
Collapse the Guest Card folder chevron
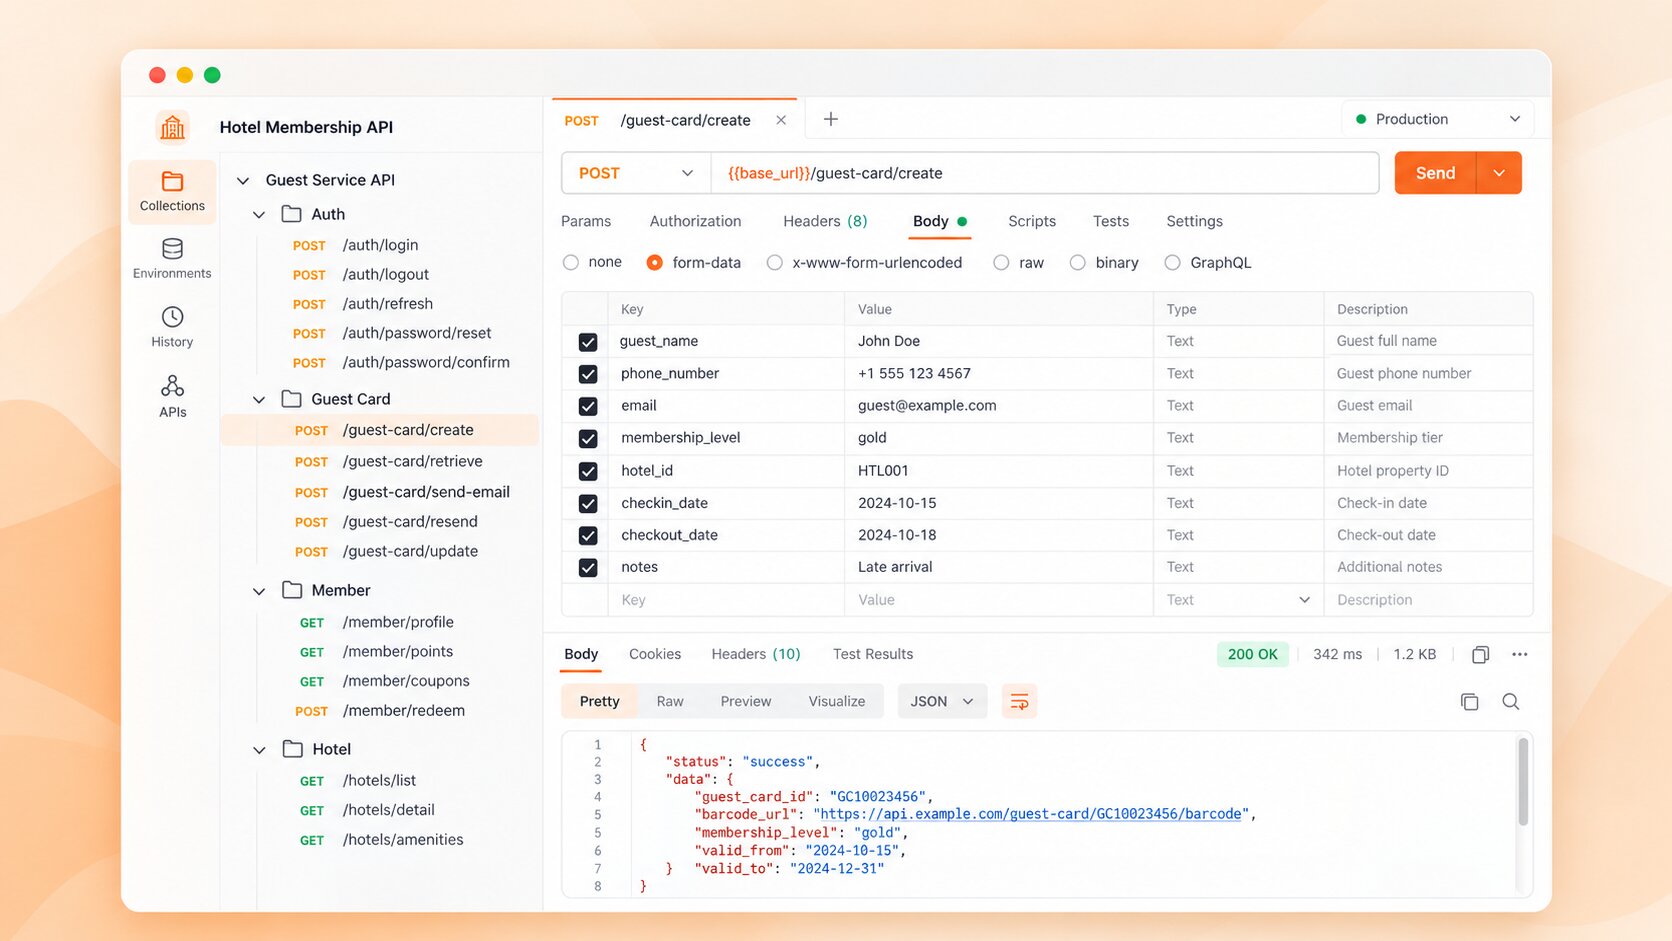259,399
